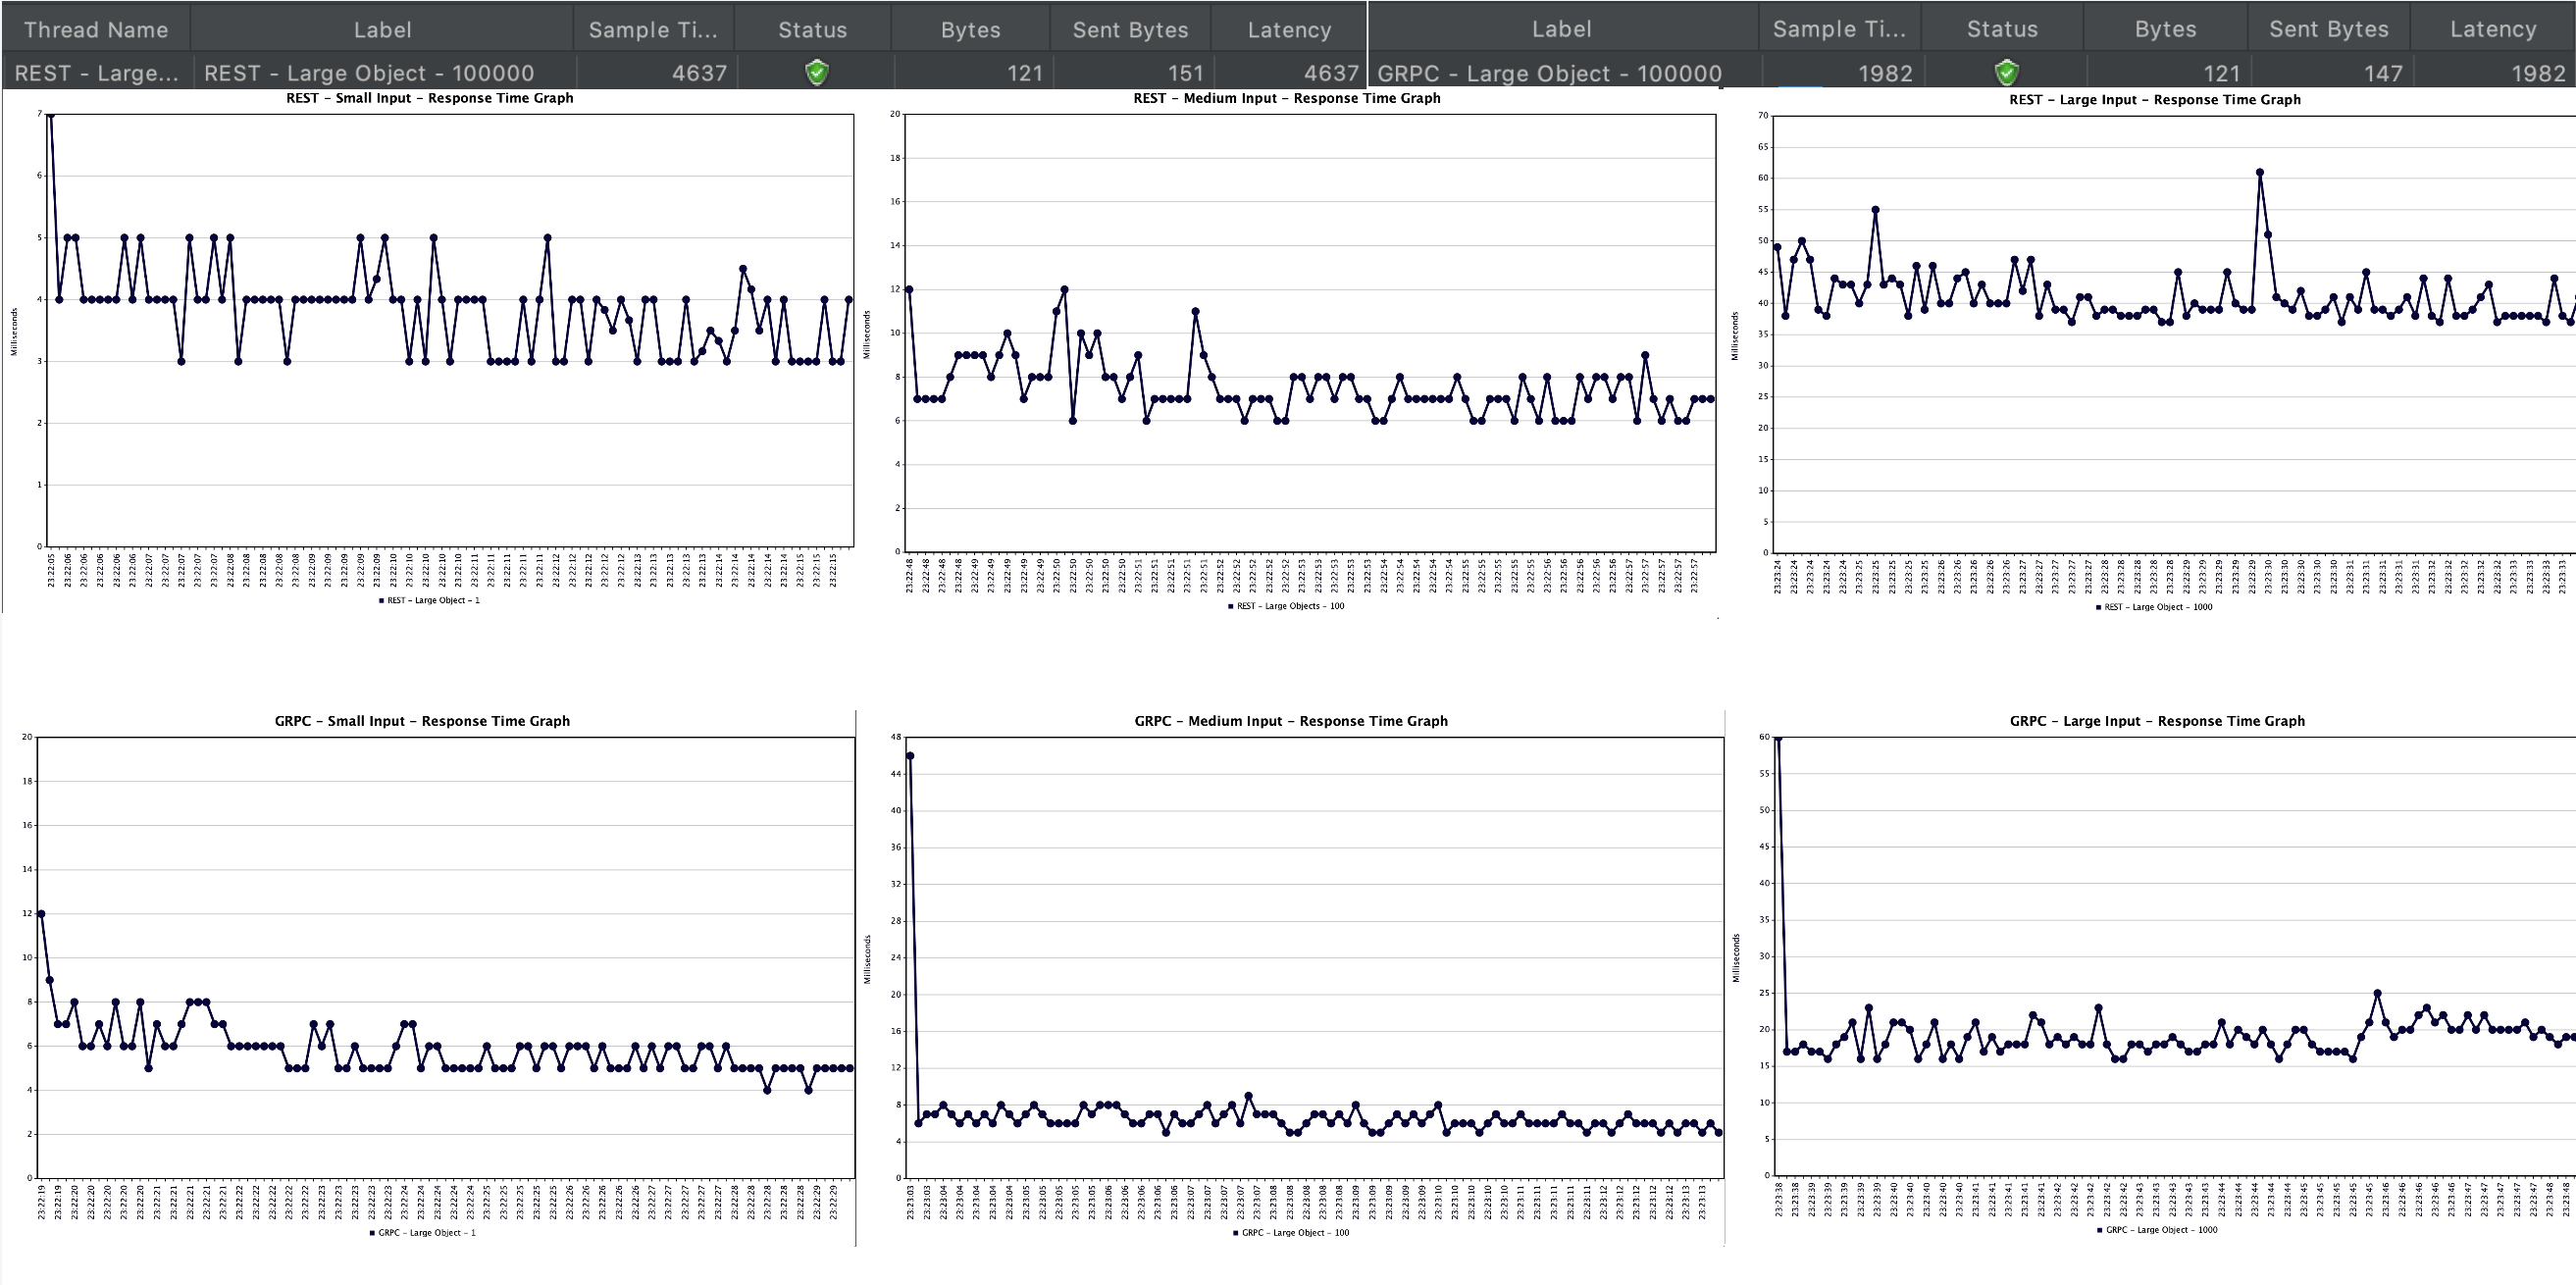The width and height of the screenshot is (2576, 1285).
Task: Select the REST - Large Object - 100000 label cell
Action: (x=369, y=73)
